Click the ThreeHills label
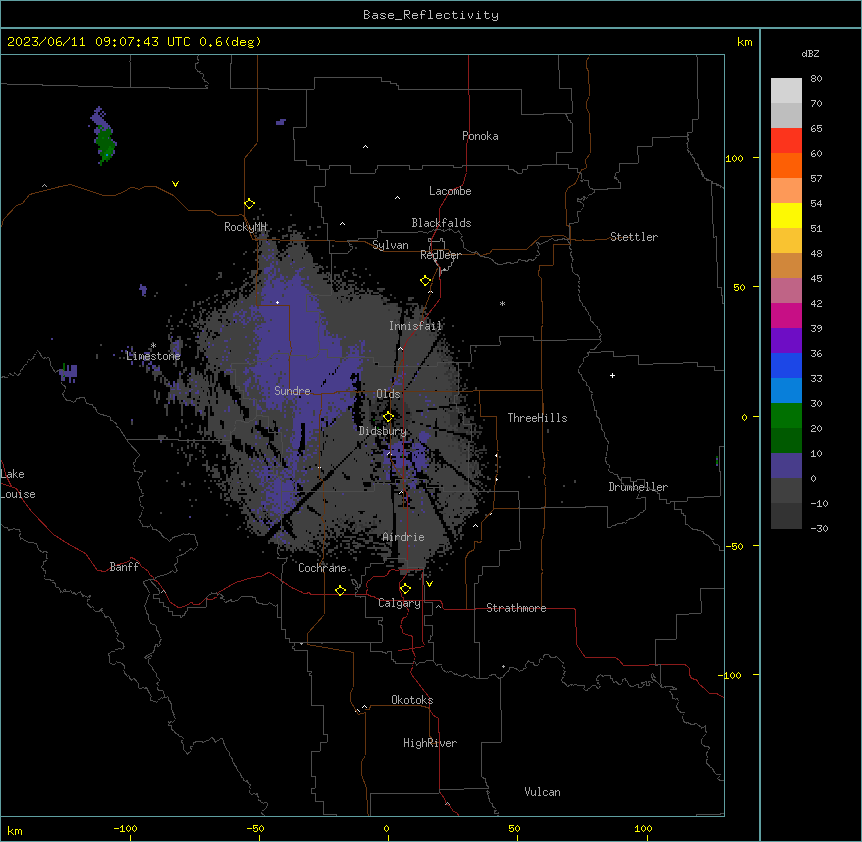 [537, 418]
